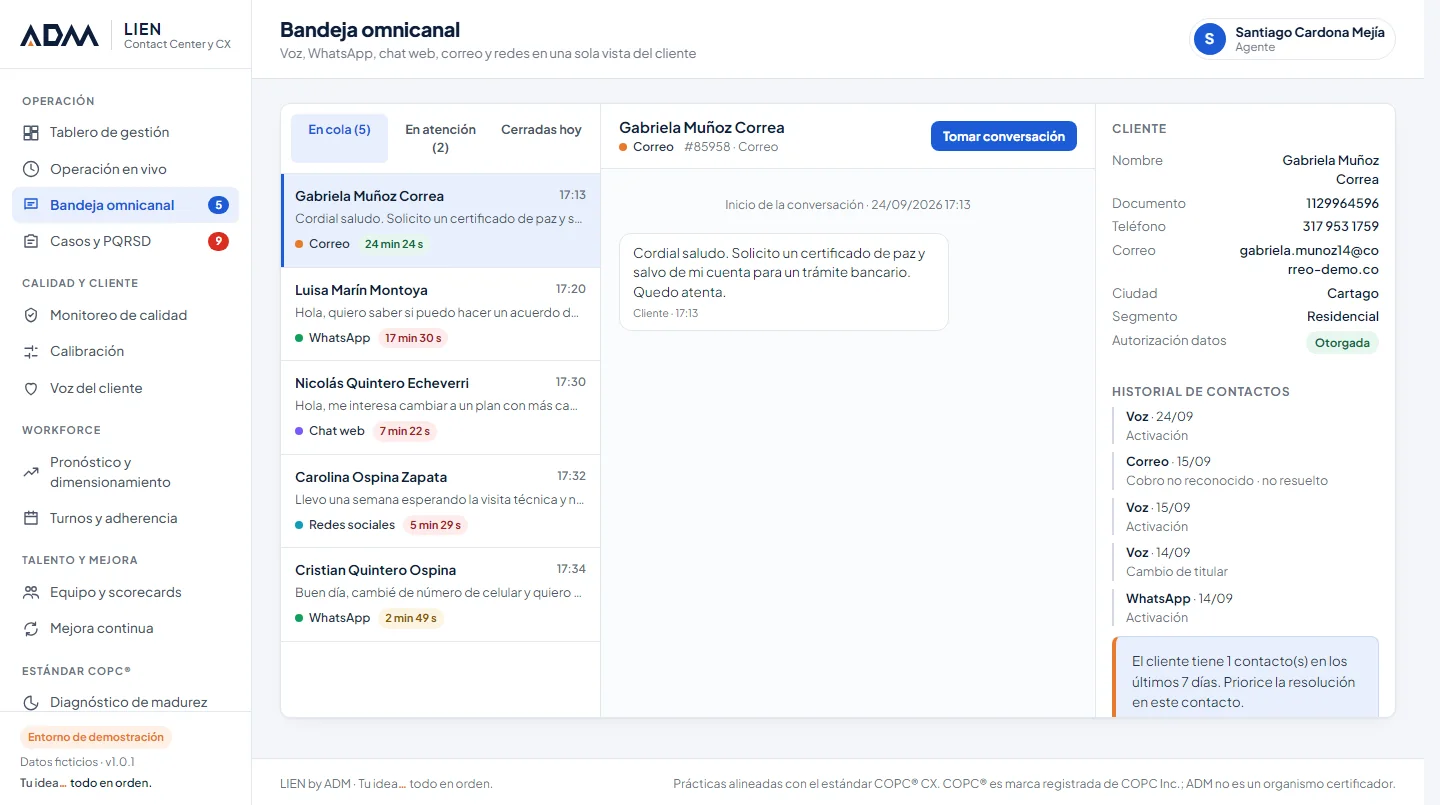Open Turnos y adherencia calendar icon

pos(31,518)
